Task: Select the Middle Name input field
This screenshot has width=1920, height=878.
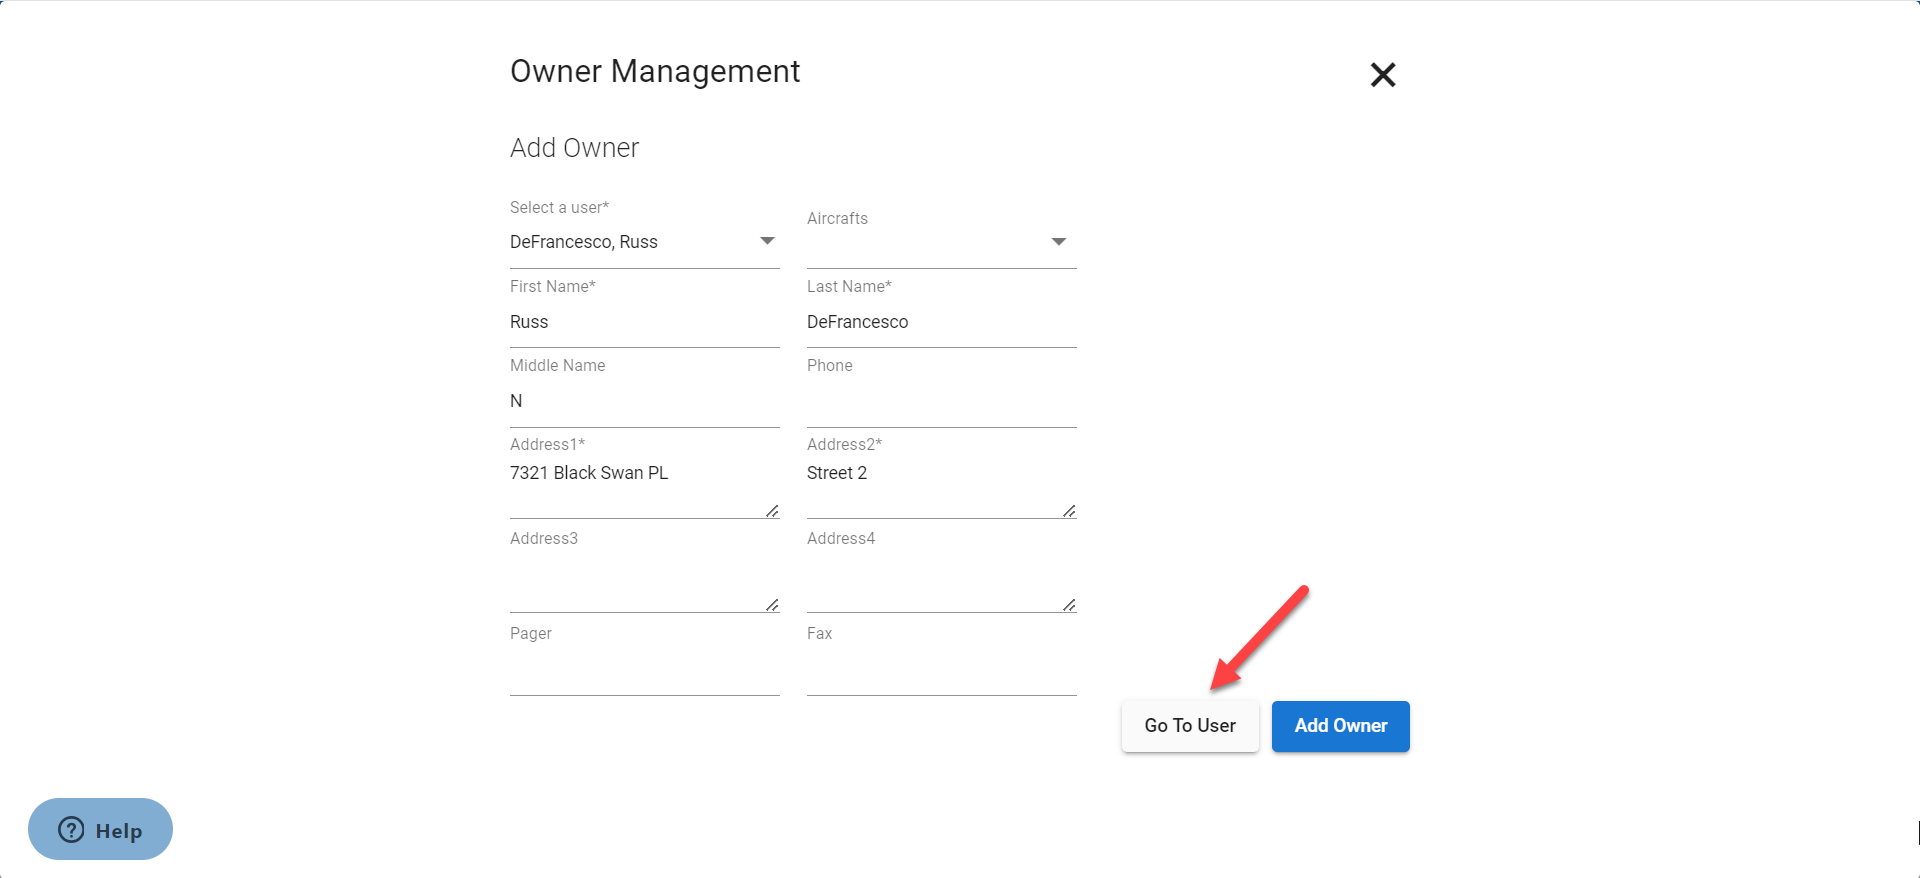Action: (644, 401)
